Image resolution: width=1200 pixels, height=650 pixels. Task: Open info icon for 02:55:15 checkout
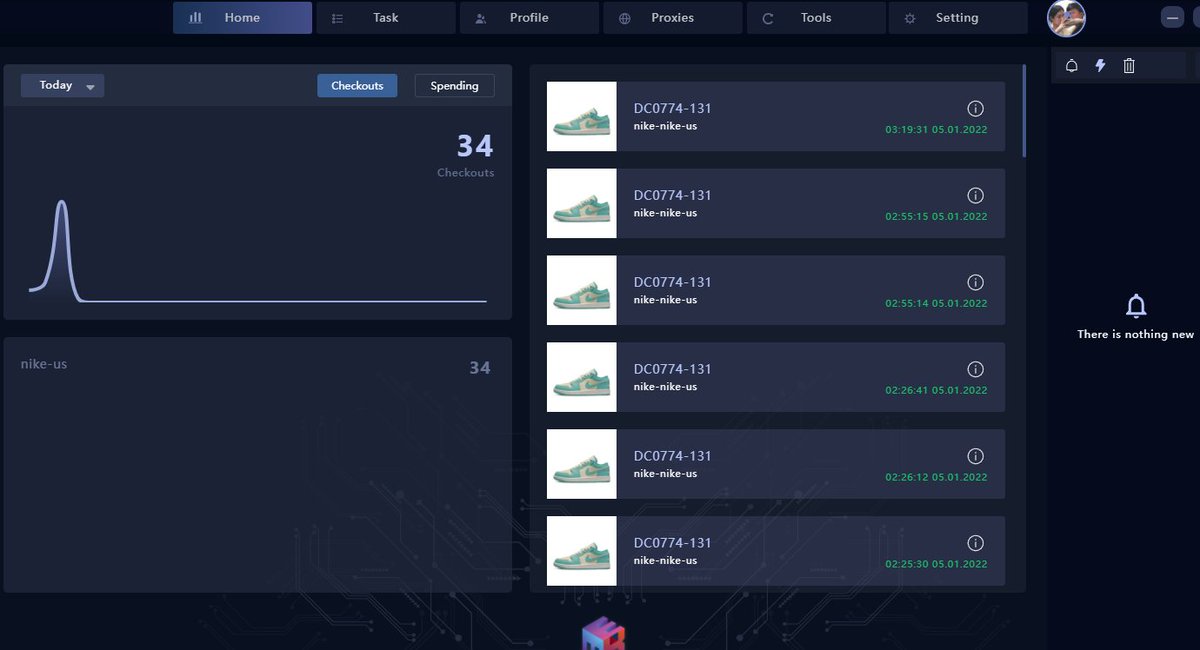click(976, 195)
